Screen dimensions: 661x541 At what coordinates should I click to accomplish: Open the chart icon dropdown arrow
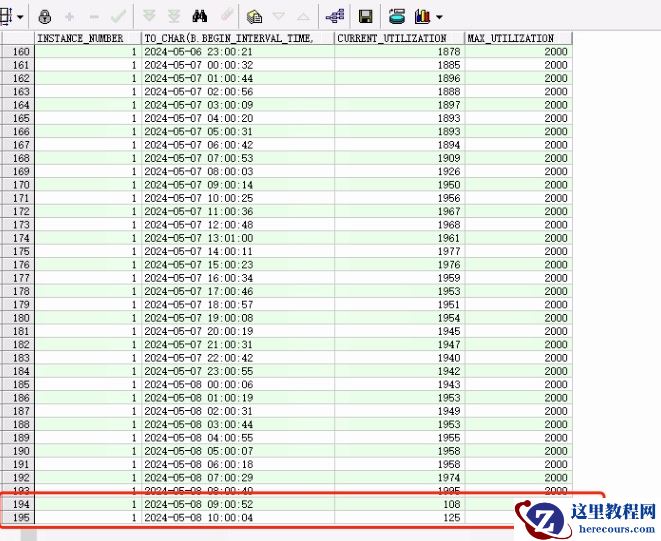439,17
